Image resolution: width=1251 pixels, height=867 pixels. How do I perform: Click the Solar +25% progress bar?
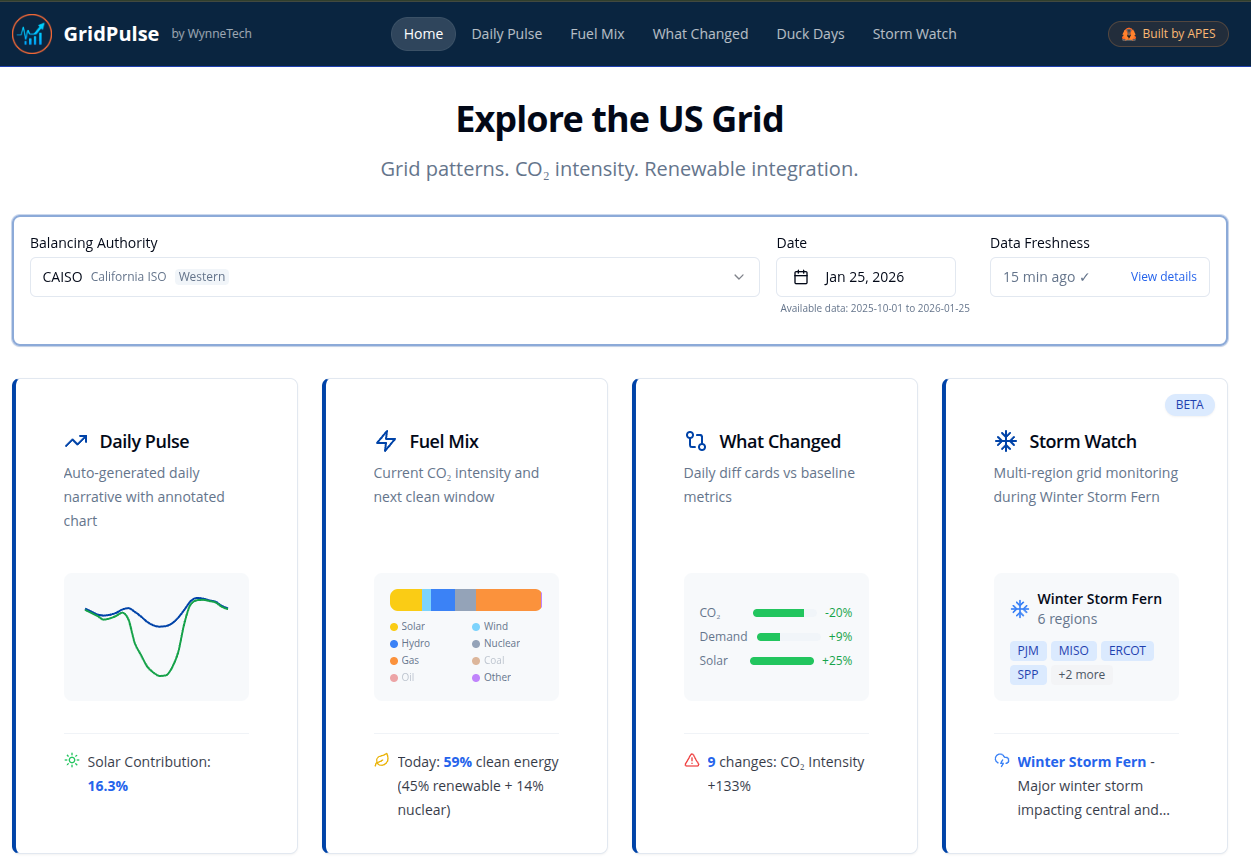[x=782, y=660]
